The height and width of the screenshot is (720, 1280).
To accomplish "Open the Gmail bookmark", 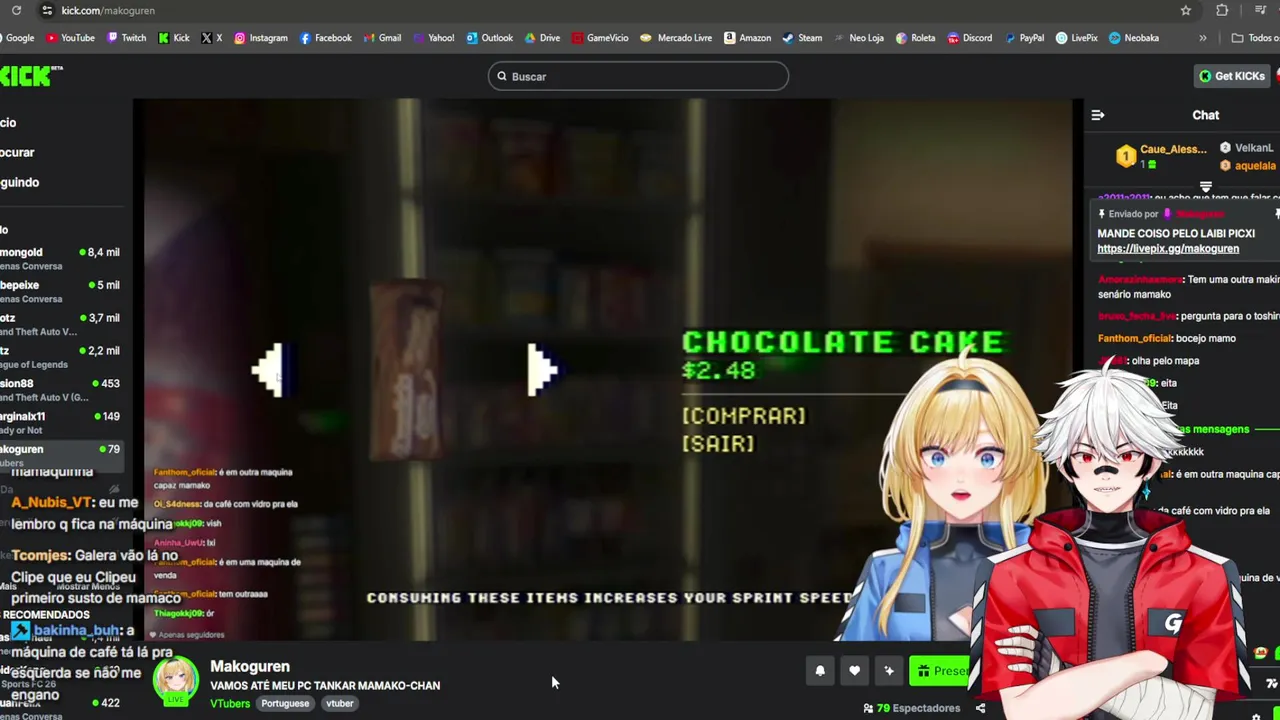I will click(383, 38).
